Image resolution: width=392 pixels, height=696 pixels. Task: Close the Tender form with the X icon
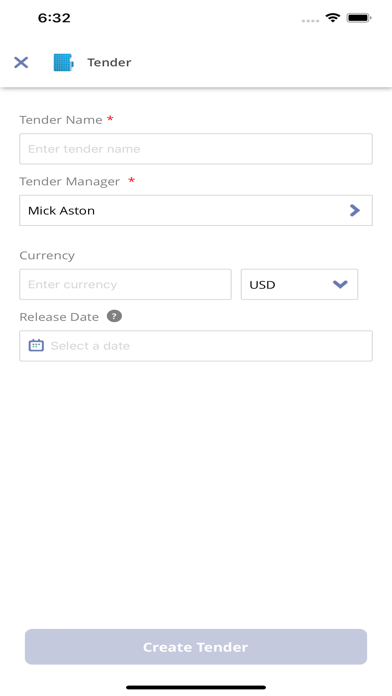pos(21,62)
